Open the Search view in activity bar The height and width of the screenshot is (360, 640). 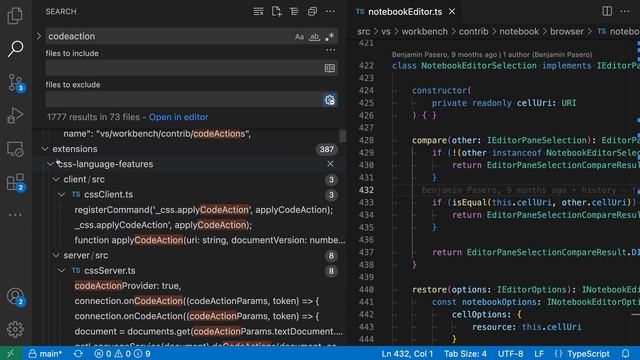coord(15,49)
